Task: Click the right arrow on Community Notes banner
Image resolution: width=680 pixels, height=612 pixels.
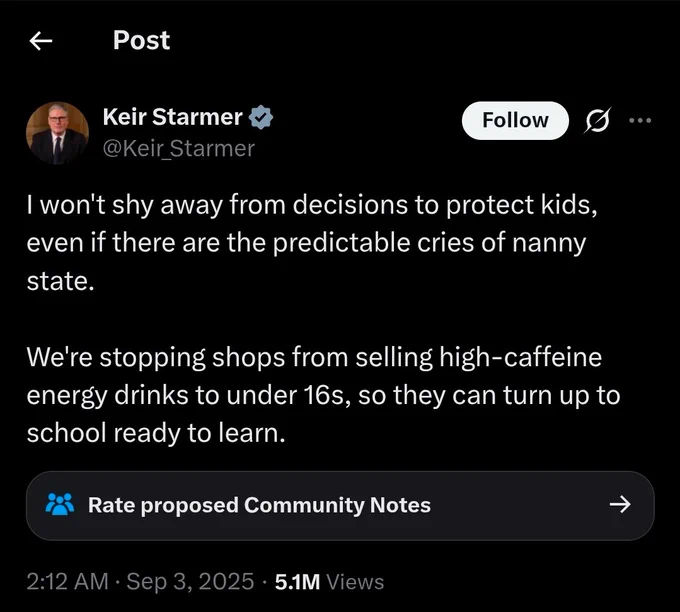Action: click(620, 504)
